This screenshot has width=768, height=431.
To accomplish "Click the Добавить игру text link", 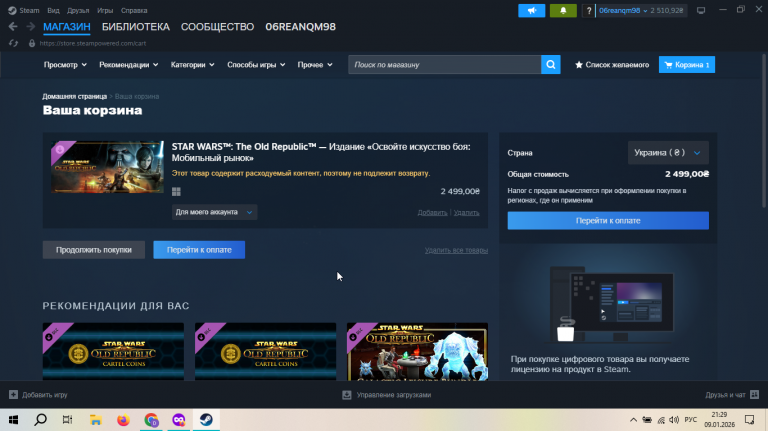I will (x=45, y=395).
